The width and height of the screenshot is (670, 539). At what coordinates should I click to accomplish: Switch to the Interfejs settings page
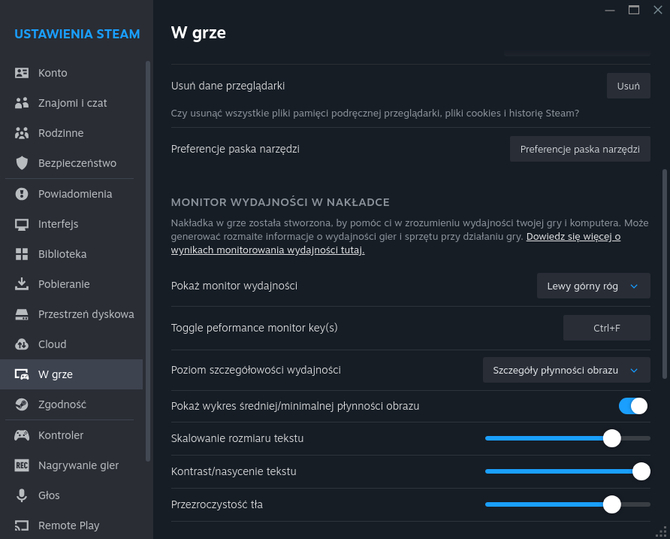[71, 224]
